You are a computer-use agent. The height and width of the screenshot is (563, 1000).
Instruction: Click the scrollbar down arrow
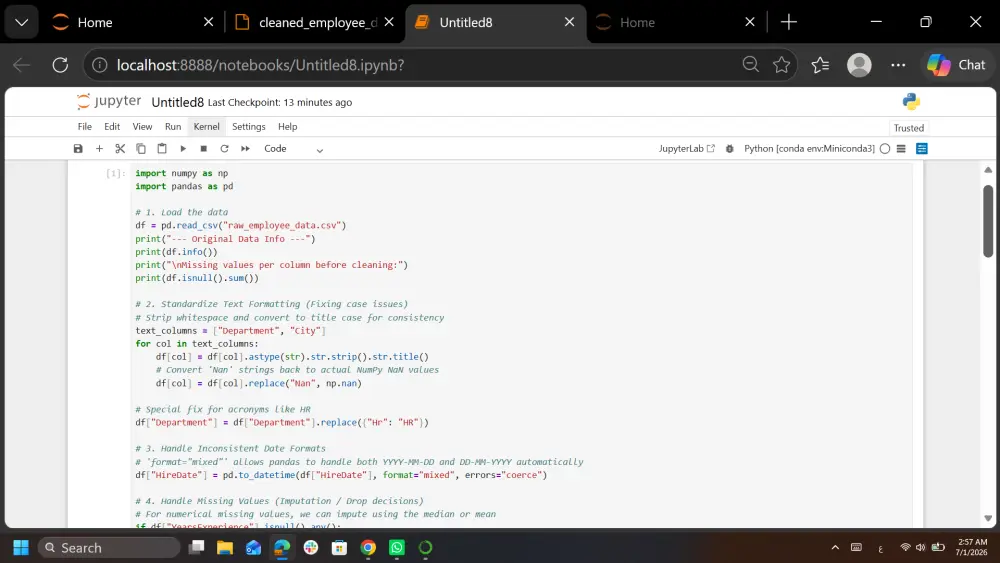988,518
